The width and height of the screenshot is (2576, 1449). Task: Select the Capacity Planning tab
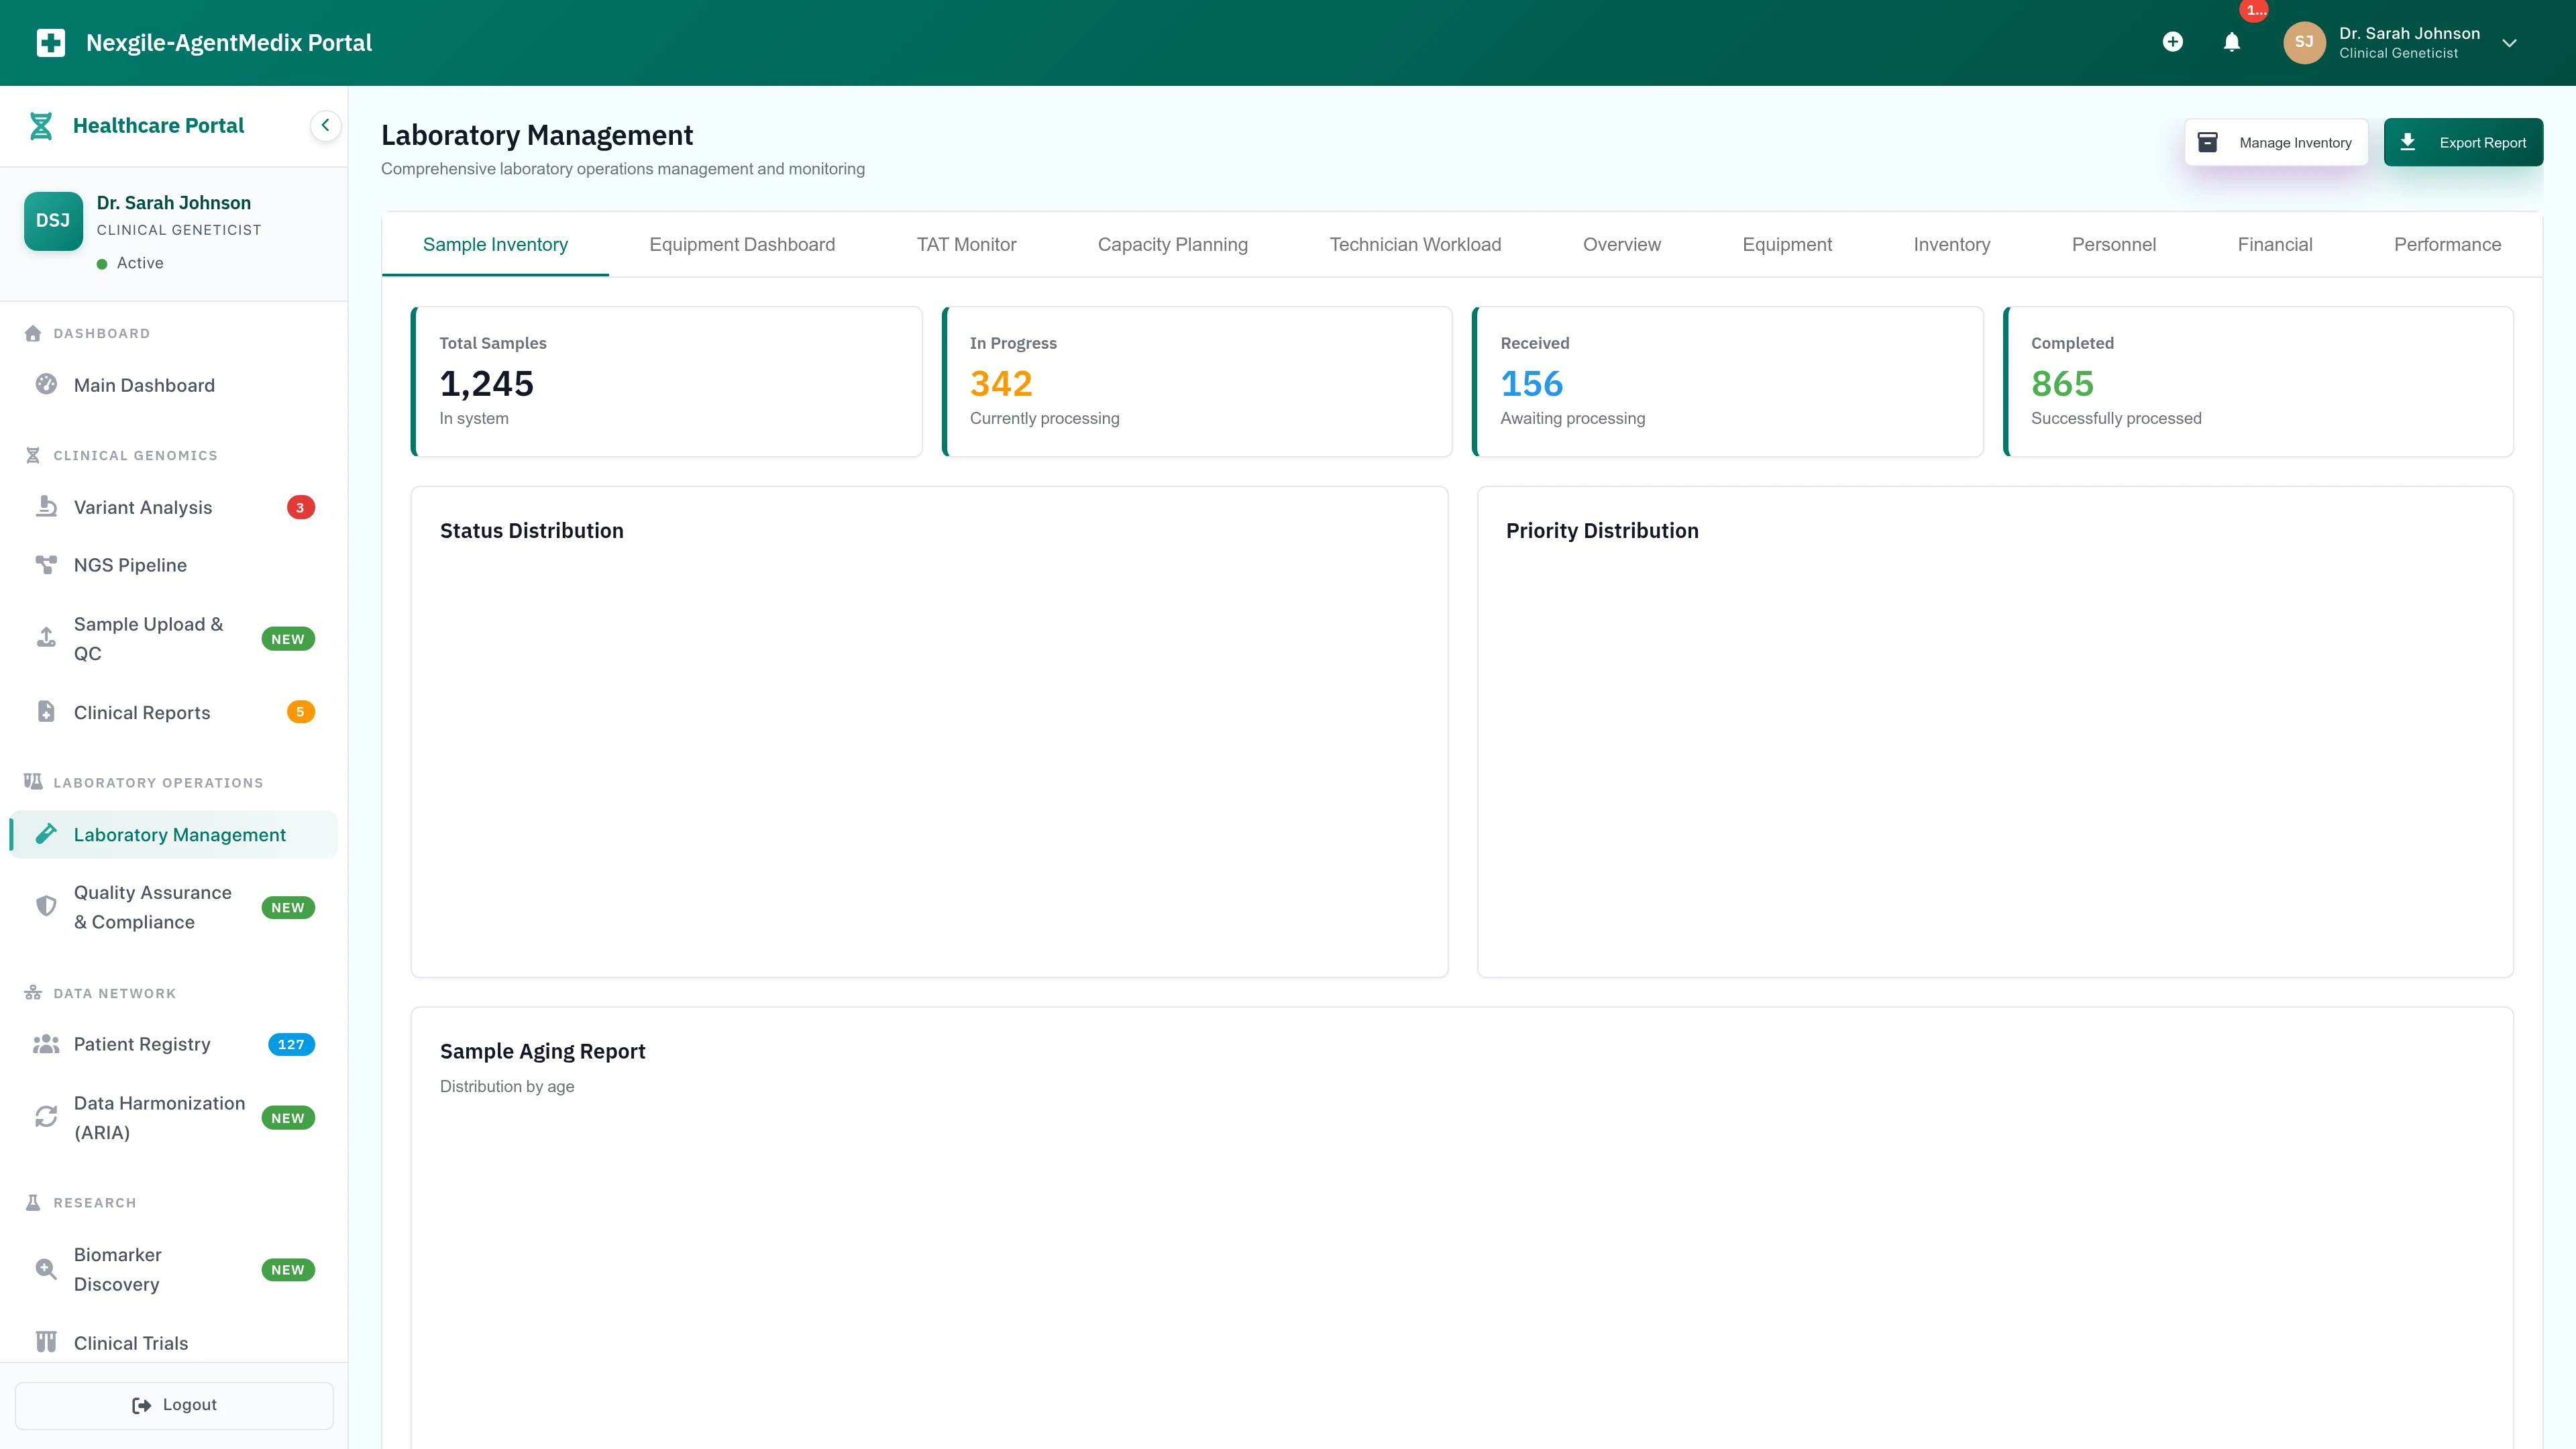click(x=1172, y=244)
